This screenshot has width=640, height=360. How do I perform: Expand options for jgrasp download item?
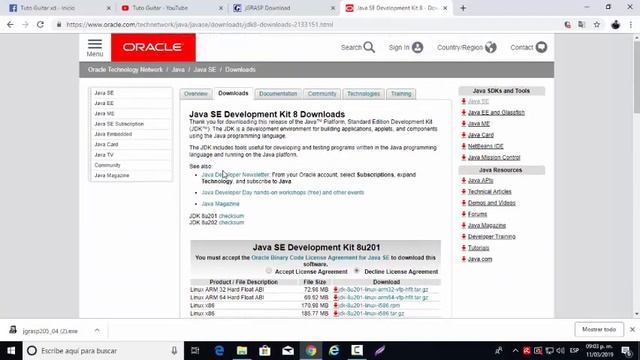[97, 330]
